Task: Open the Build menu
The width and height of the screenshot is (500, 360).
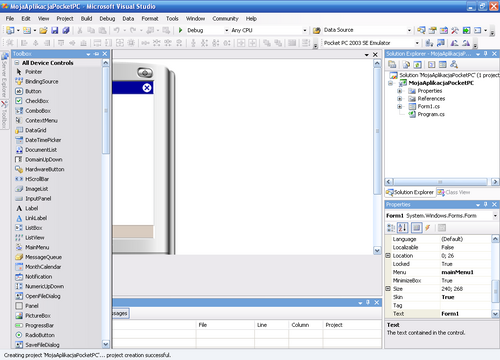Action: 86,19
